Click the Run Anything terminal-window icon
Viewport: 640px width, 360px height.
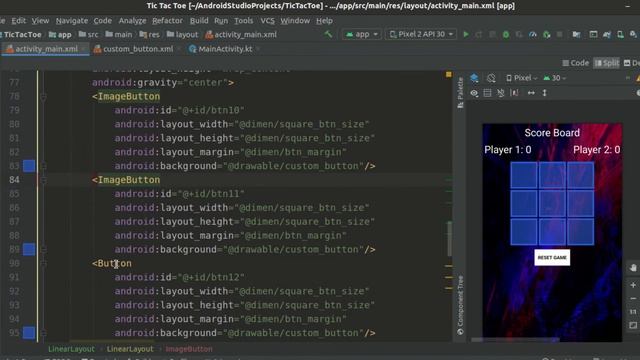(x=593, y=35)
